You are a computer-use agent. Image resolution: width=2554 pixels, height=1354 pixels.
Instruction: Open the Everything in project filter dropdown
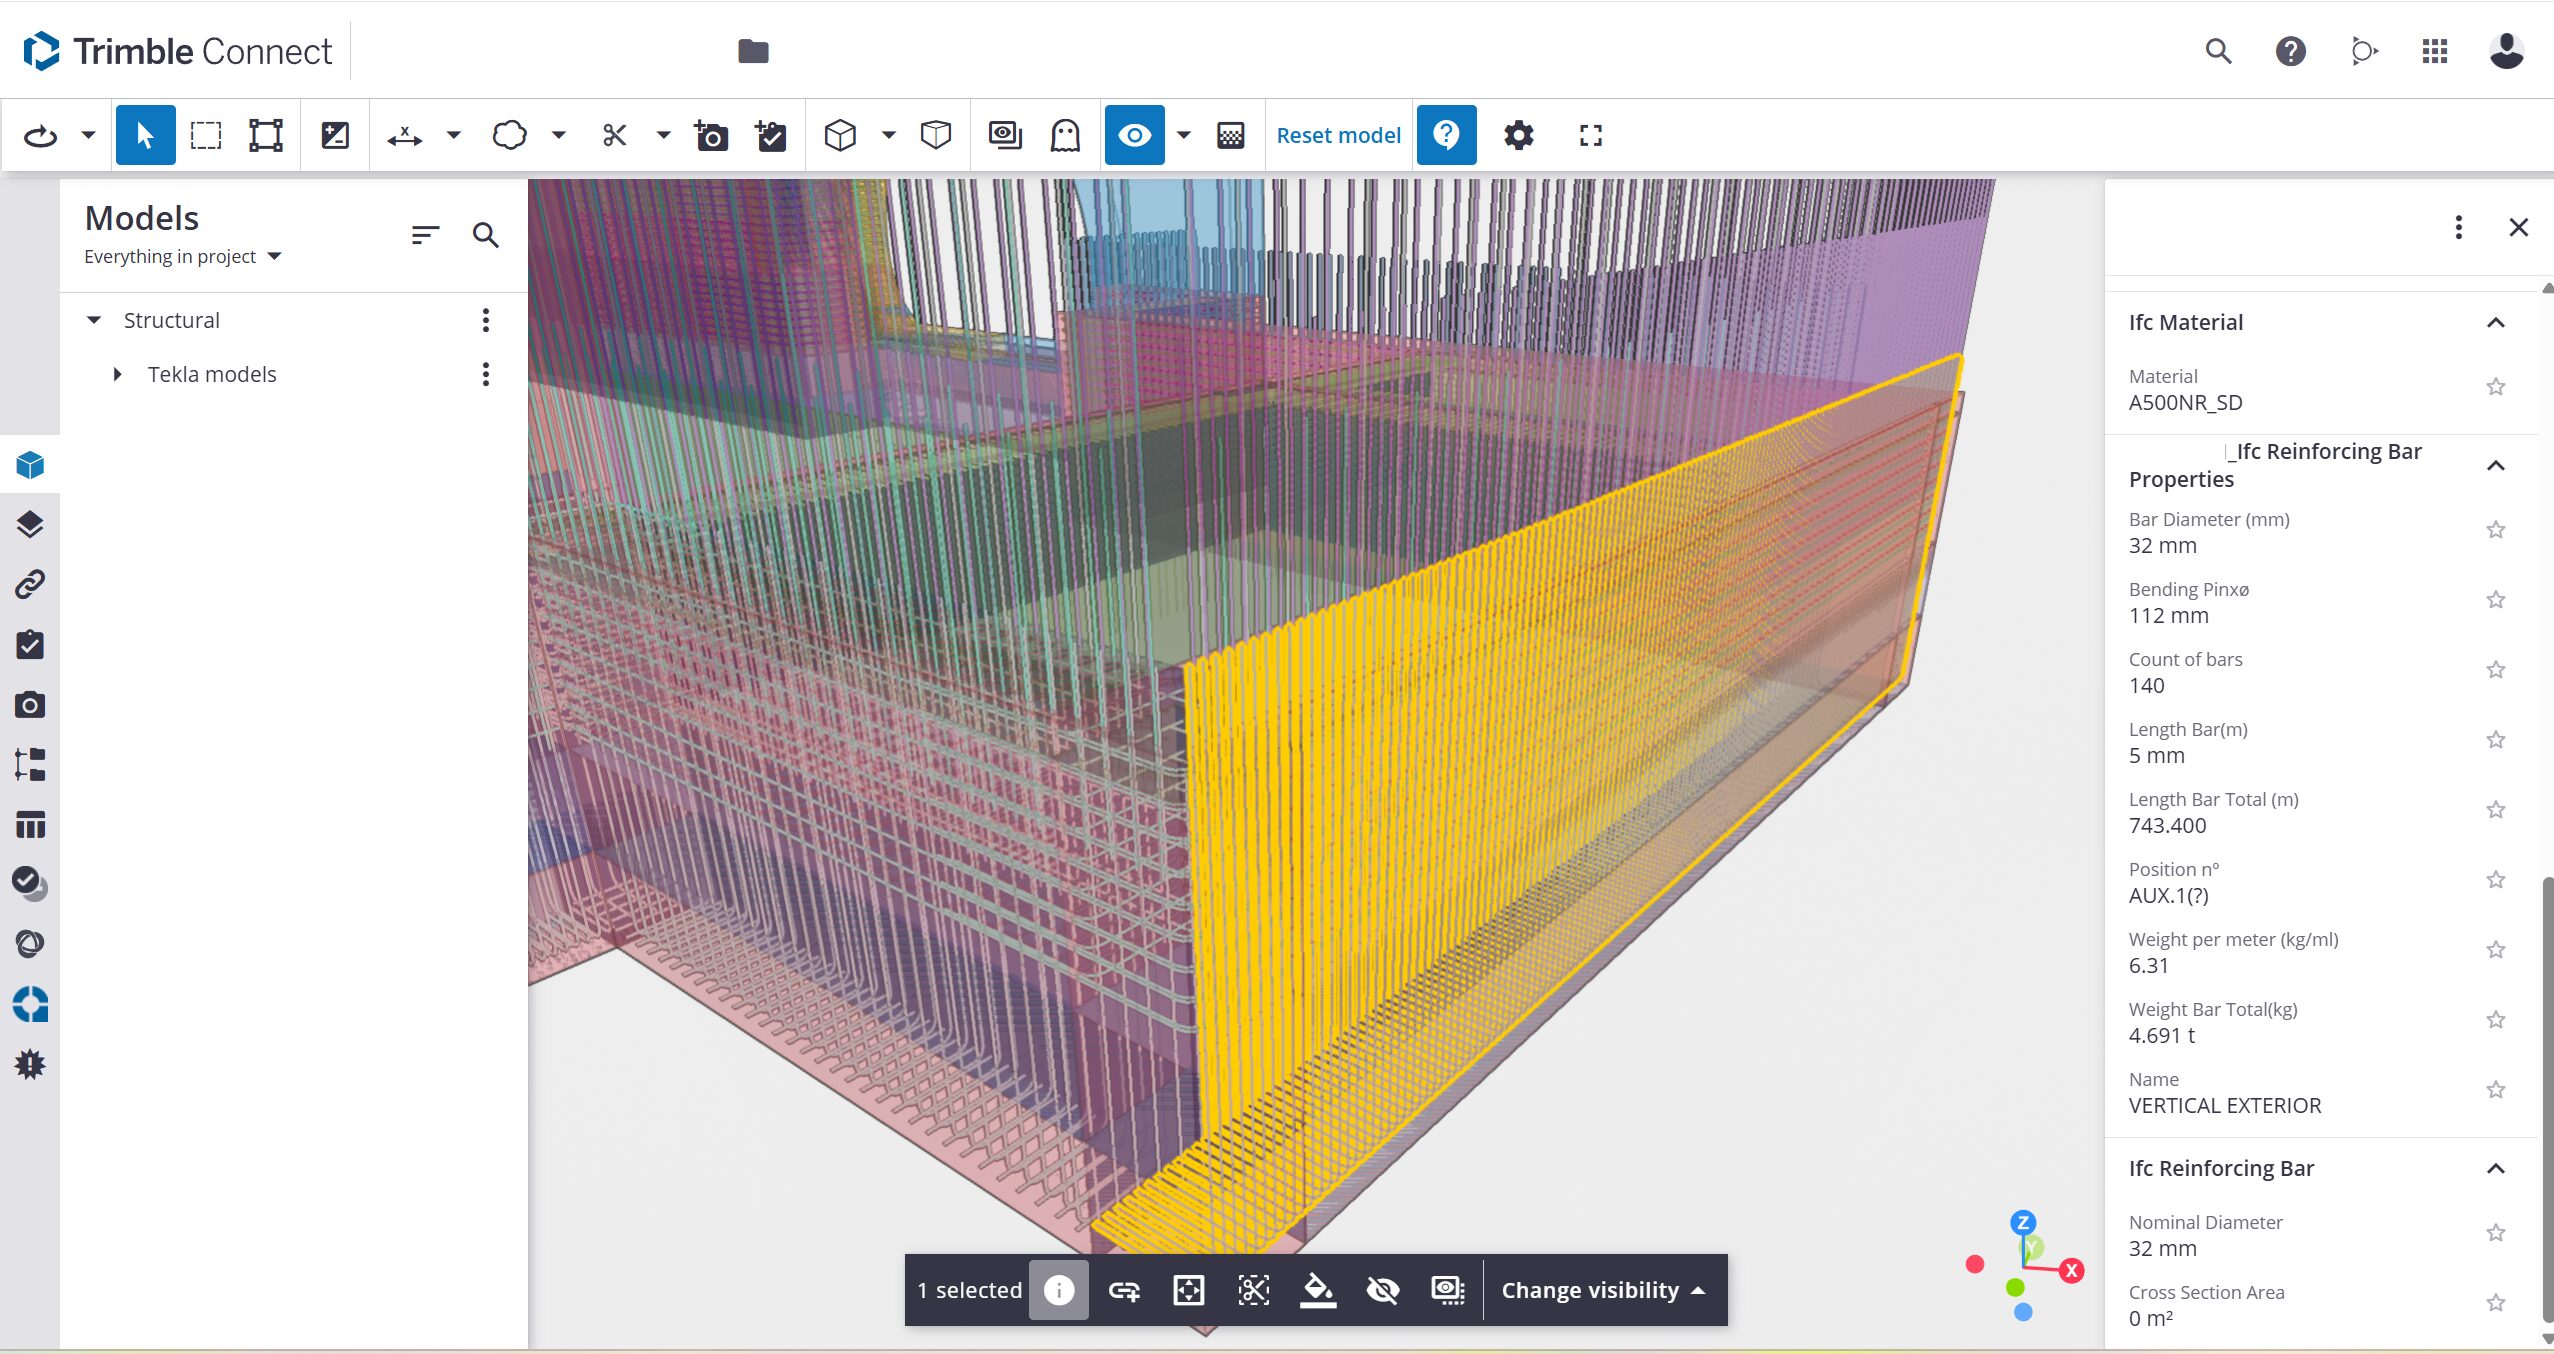coord(274,256)
